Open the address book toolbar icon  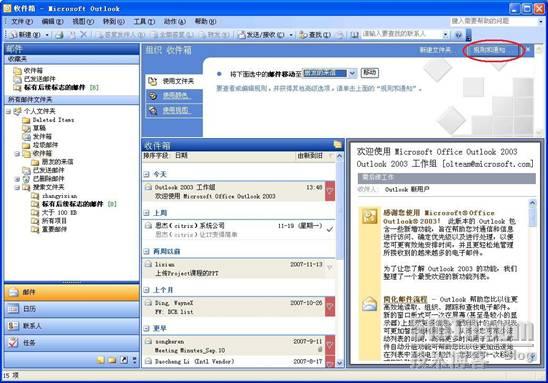[354, 35]
